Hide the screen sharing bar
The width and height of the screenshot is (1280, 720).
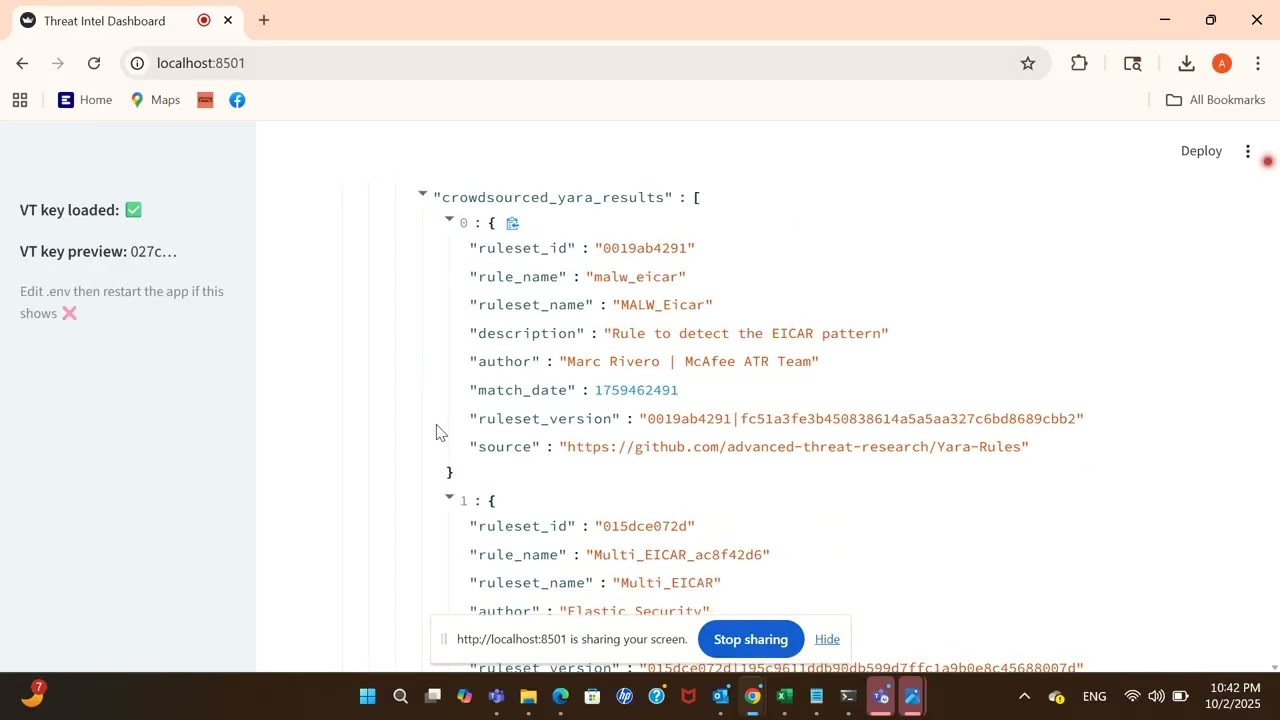[827, 639]
